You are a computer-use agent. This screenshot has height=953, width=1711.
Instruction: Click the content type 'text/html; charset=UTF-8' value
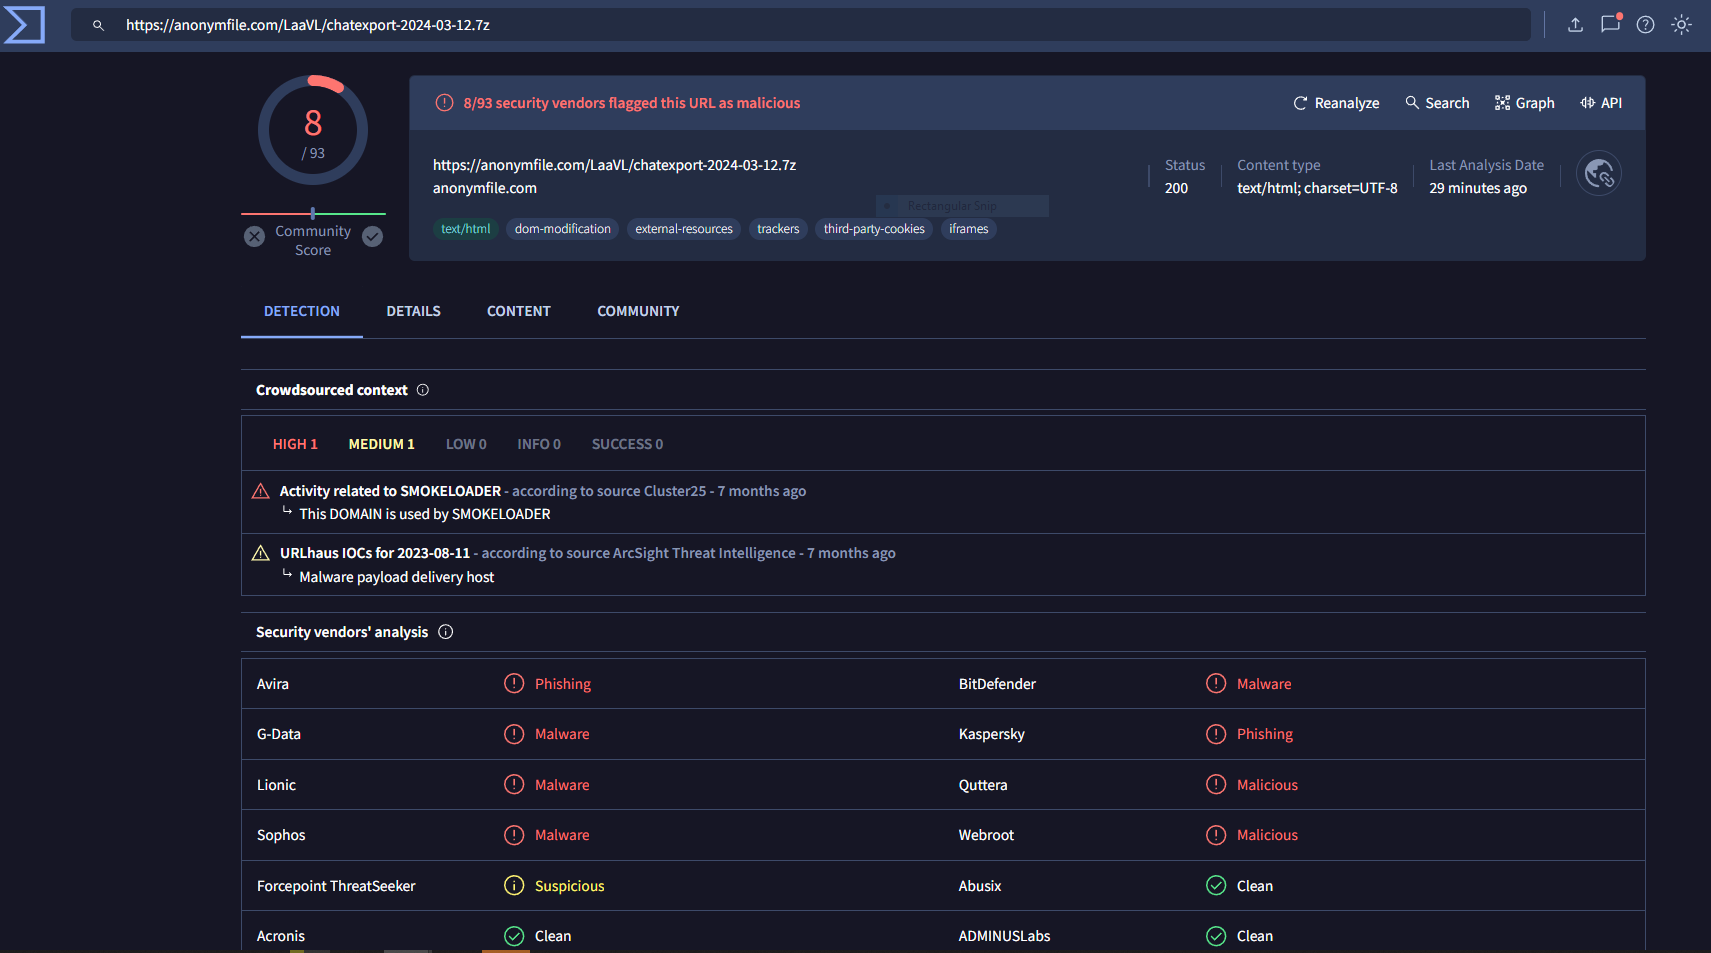point(1317,188)
